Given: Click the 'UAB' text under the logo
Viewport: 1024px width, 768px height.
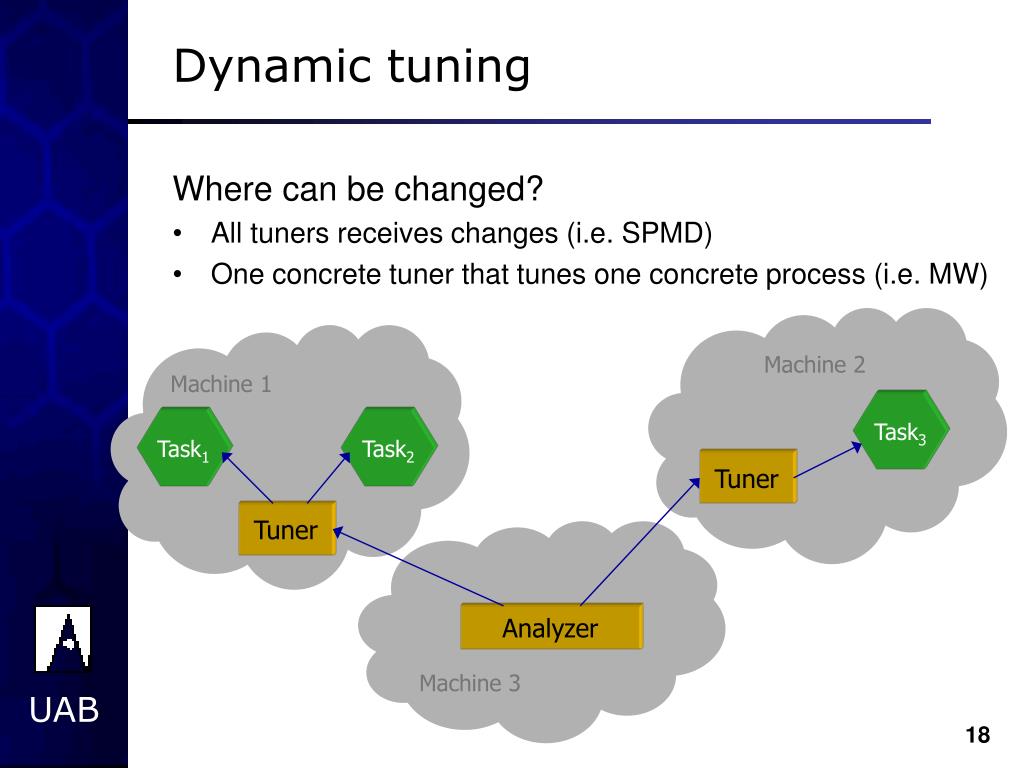Looking at the screenshot, I should [x=64, y=710].
